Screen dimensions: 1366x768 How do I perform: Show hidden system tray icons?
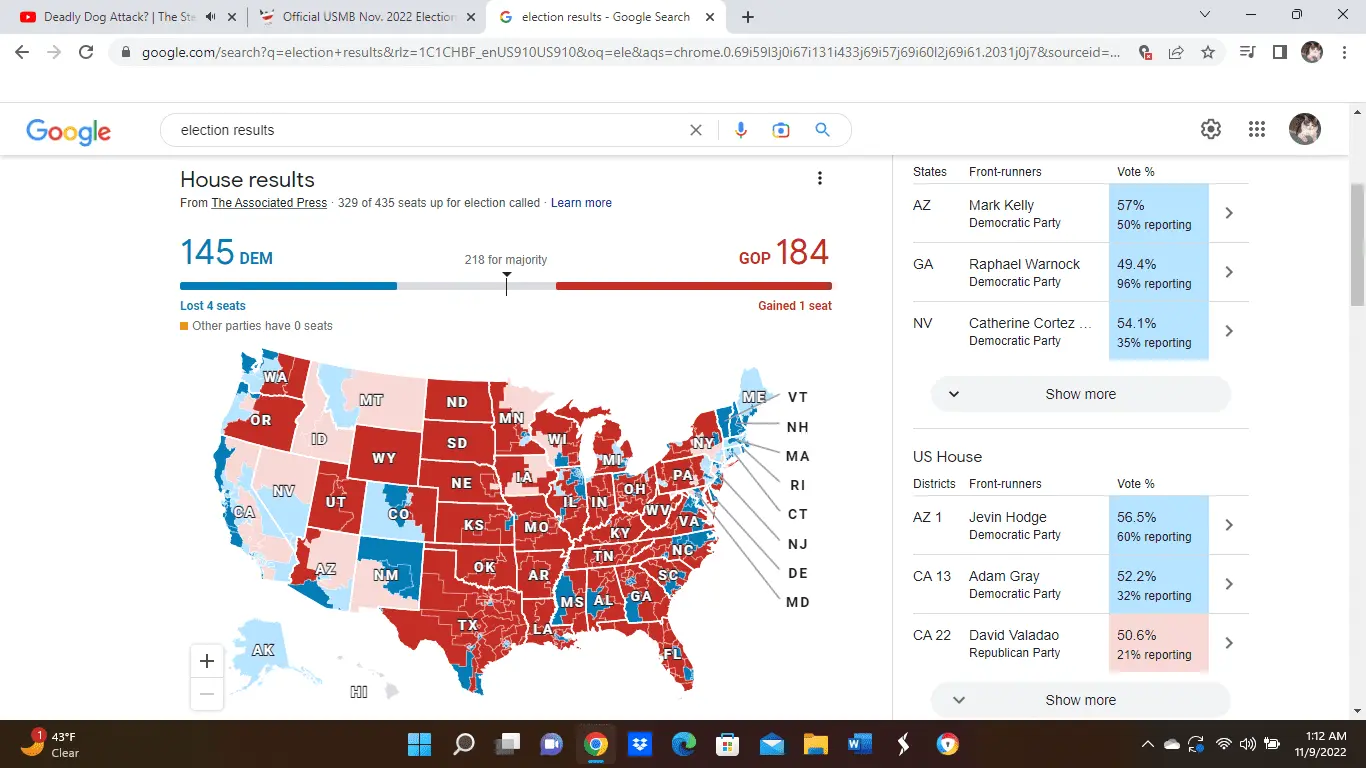1147,744
